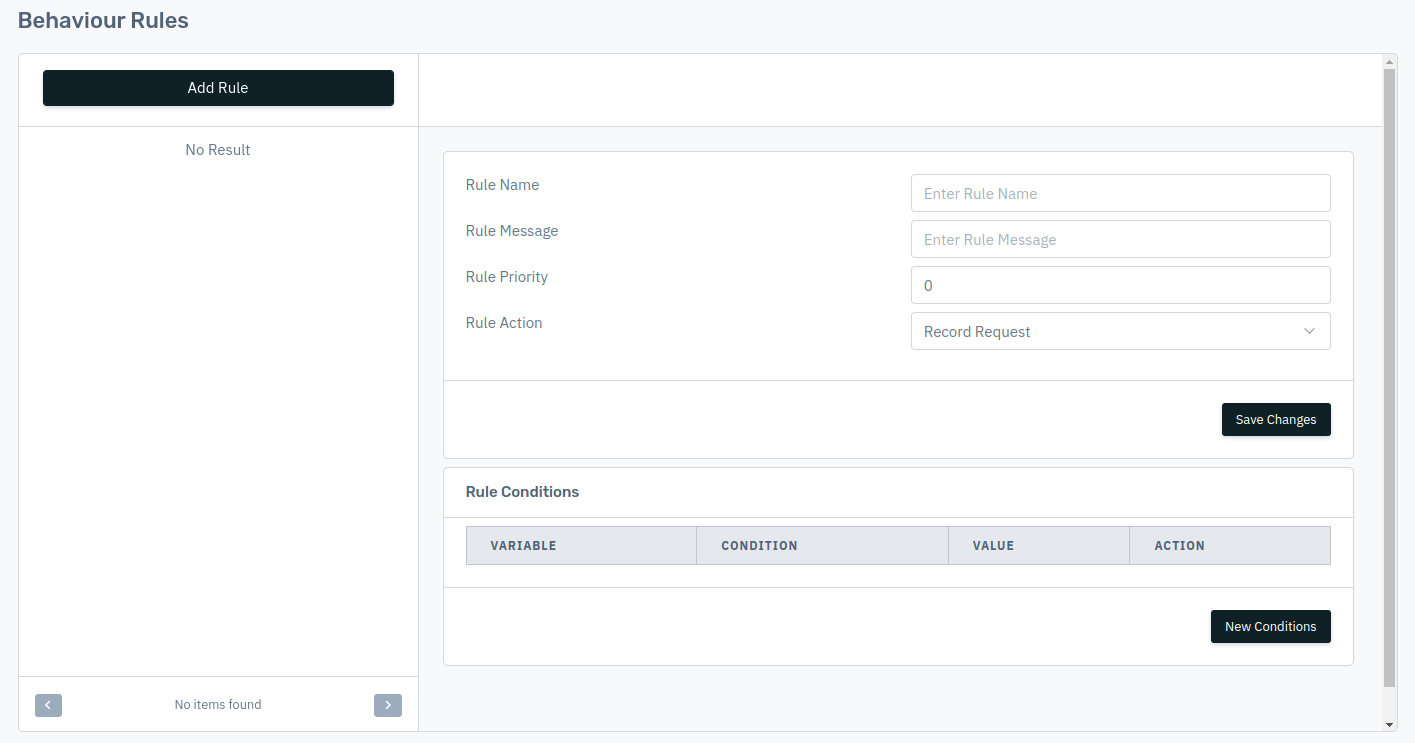Focus the Enter Rule Message field
This screenshot has width=1415, height=743.
click(1120, 239)
